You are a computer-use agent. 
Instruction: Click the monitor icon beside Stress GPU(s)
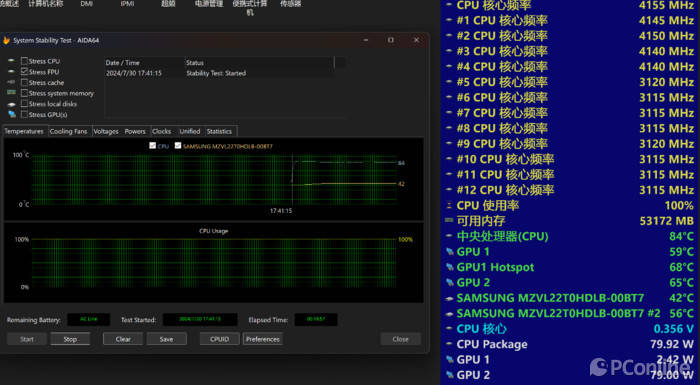[x=12, y=115]
